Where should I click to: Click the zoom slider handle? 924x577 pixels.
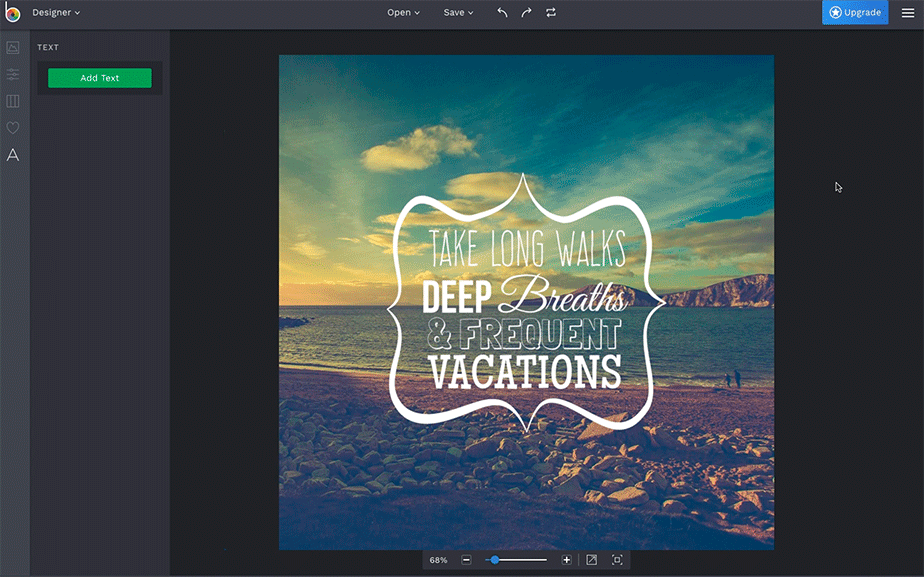click(x=495, y=560)
